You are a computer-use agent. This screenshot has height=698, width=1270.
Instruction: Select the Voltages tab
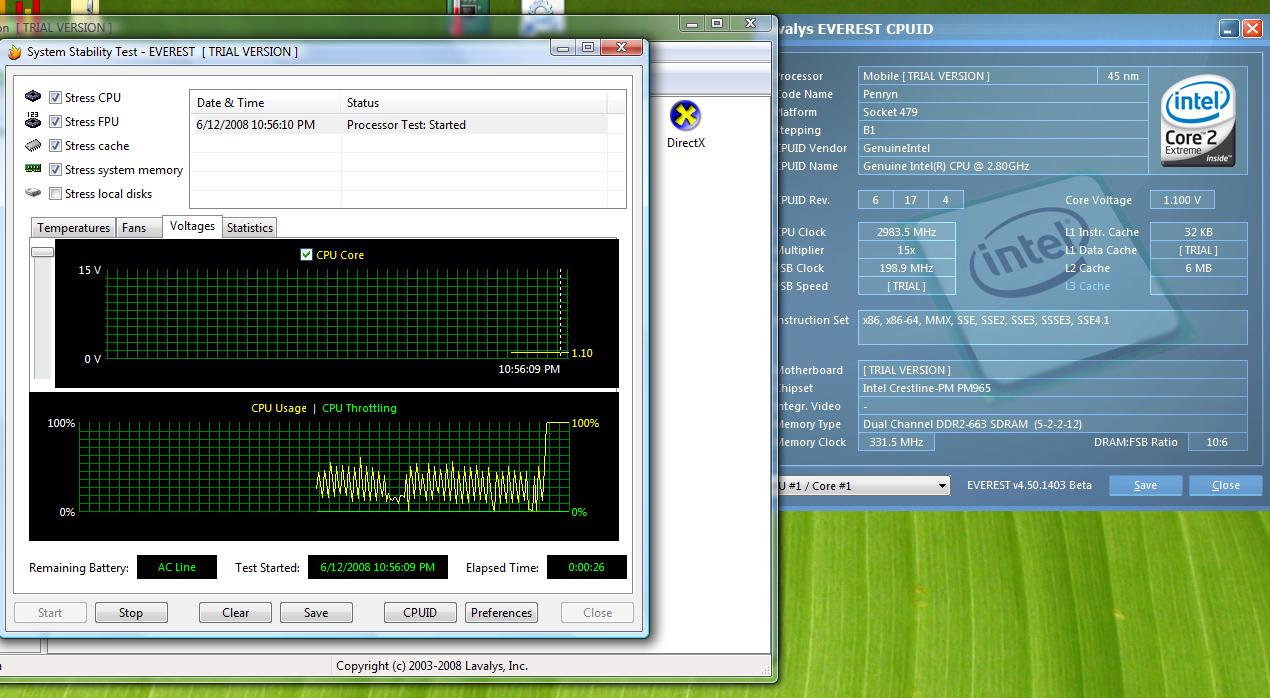[x=192, y=226]
